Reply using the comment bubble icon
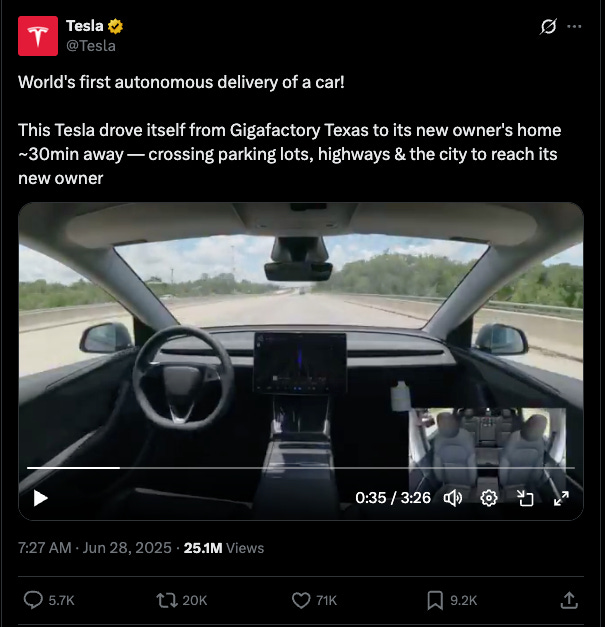 tap(33, 600)
